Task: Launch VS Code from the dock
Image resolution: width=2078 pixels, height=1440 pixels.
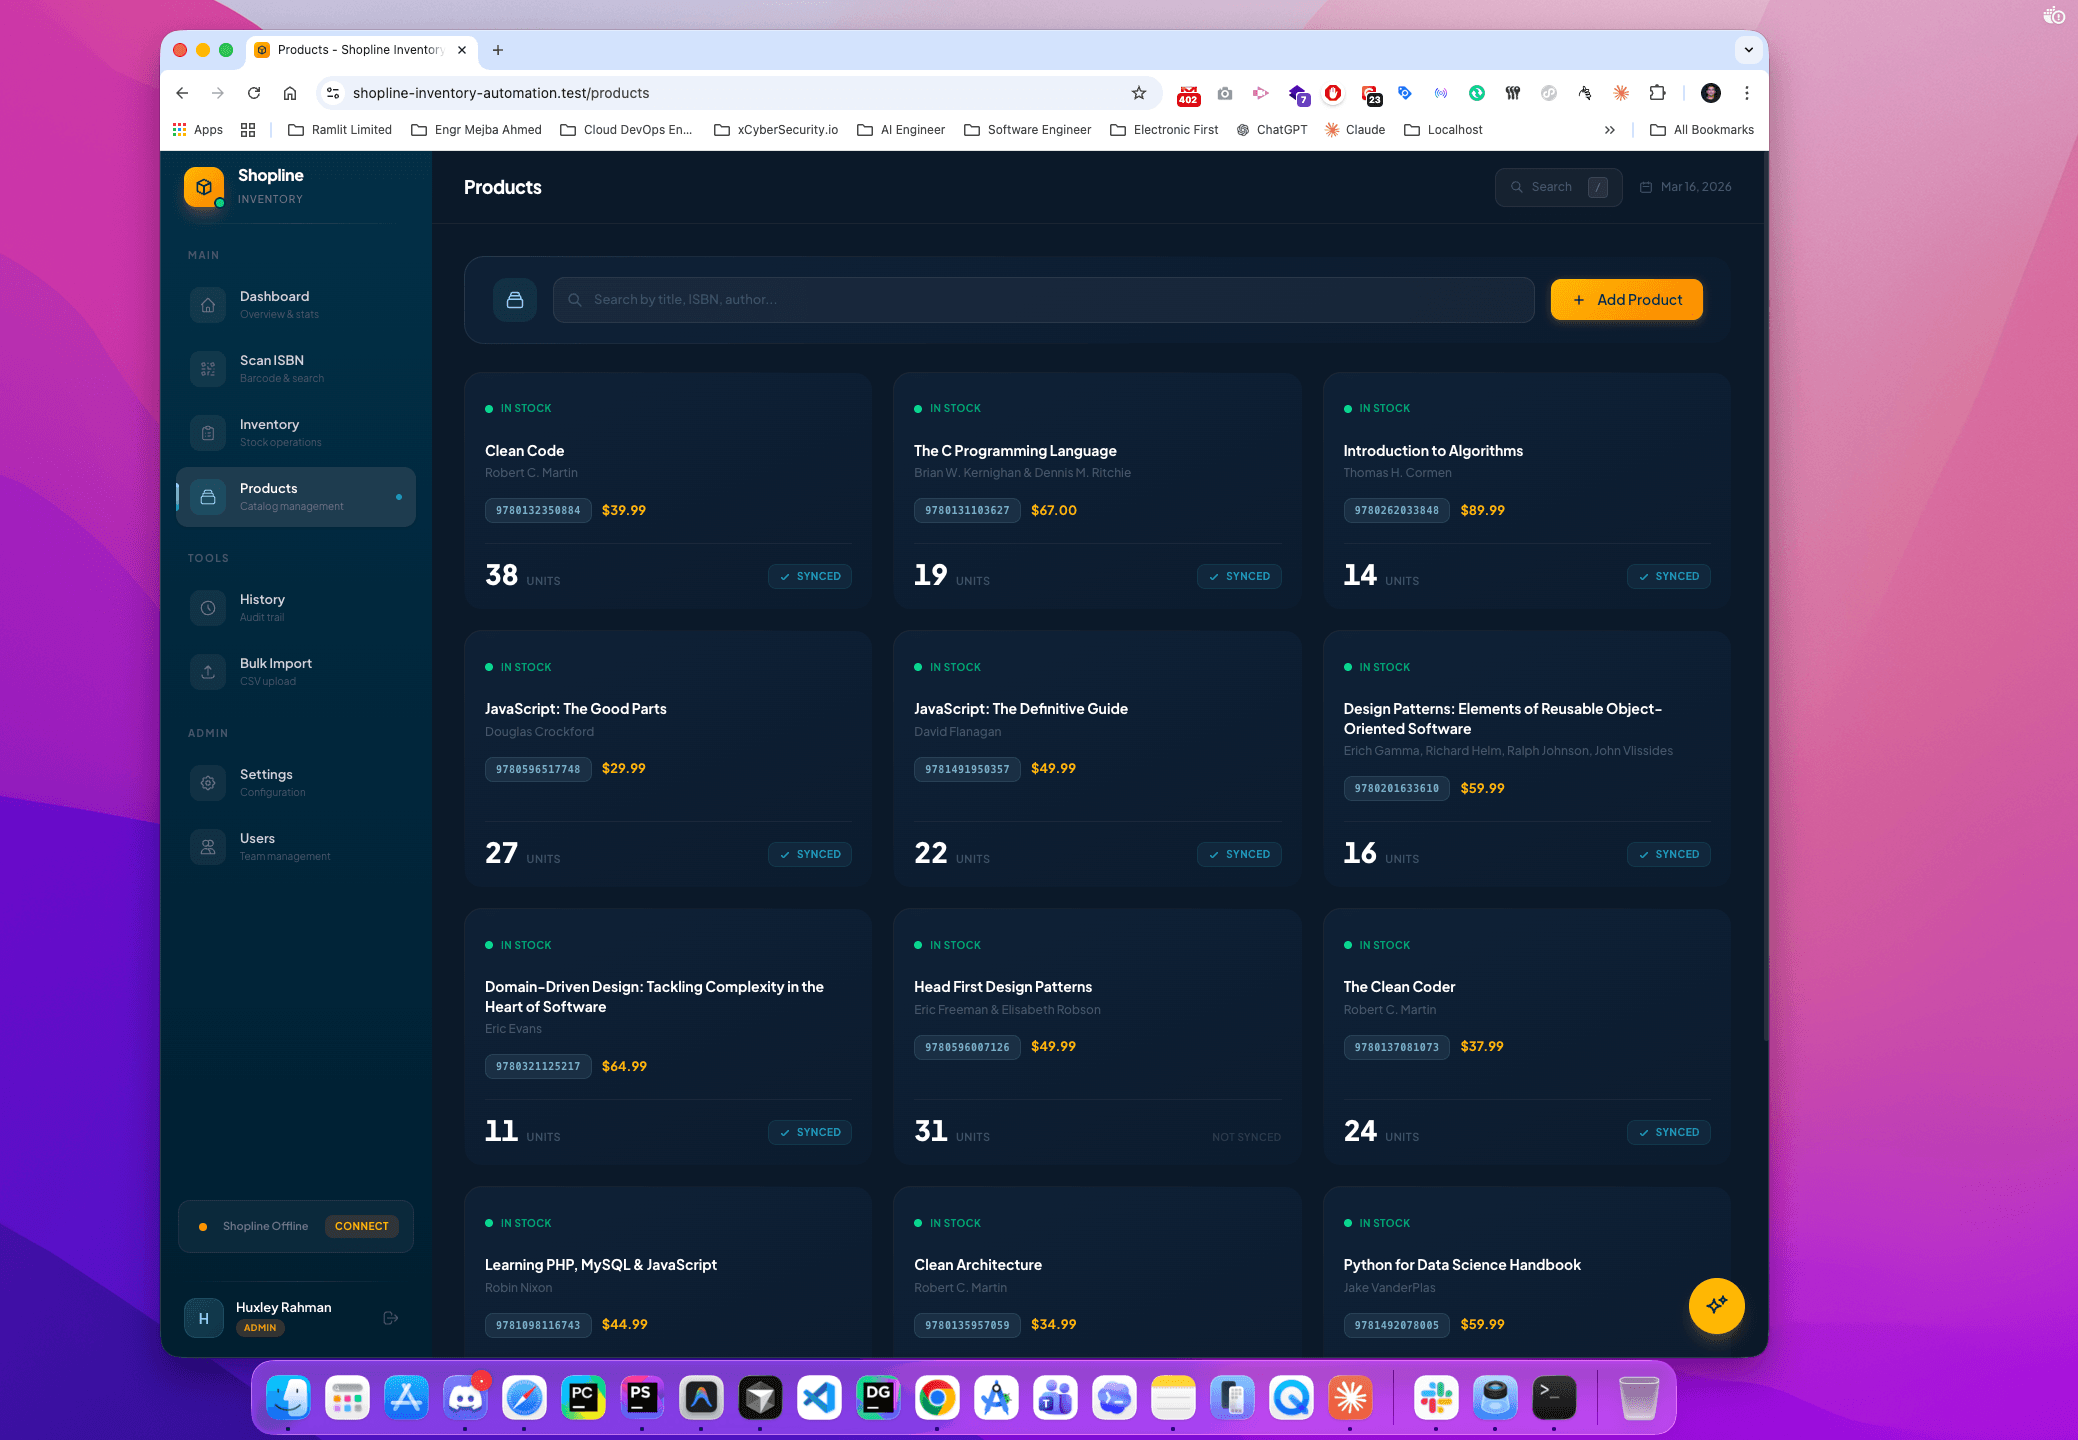Action: [x=819, y=1397]
